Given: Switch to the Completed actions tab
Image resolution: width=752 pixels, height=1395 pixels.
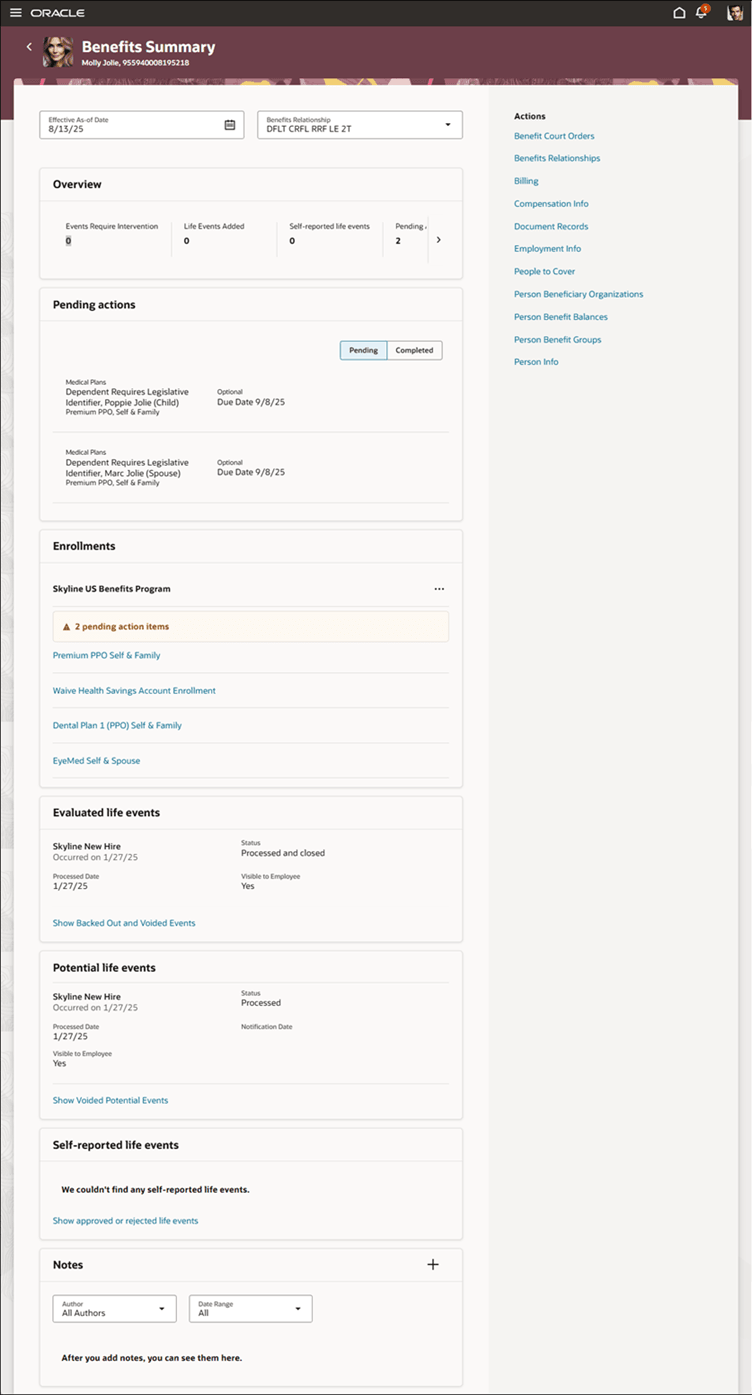Looking at the screenshot, I should point(414,350).
